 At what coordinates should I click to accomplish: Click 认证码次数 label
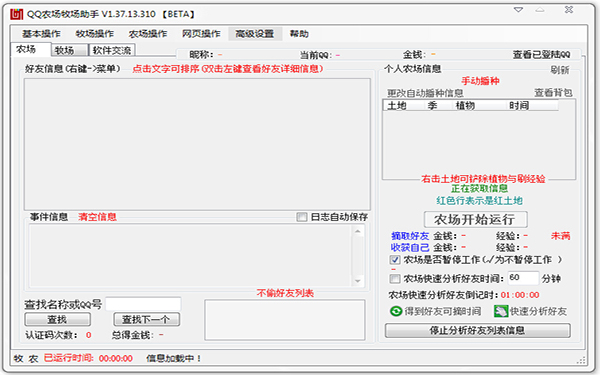coord(51,335)
